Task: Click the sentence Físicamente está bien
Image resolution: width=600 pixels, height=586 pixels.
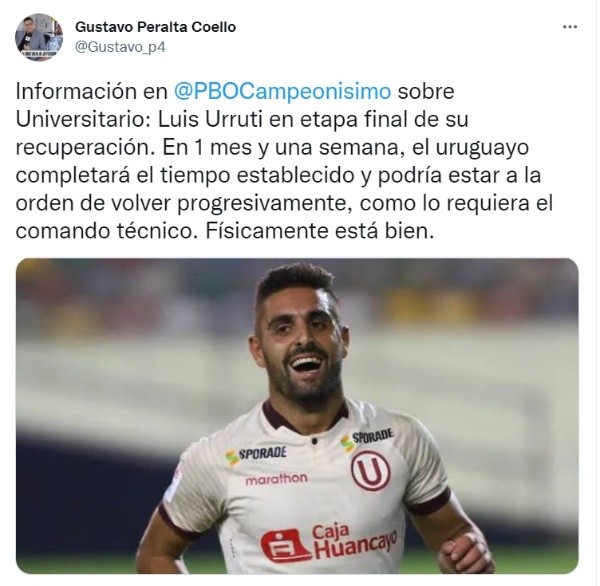Action: coord(320,231)
